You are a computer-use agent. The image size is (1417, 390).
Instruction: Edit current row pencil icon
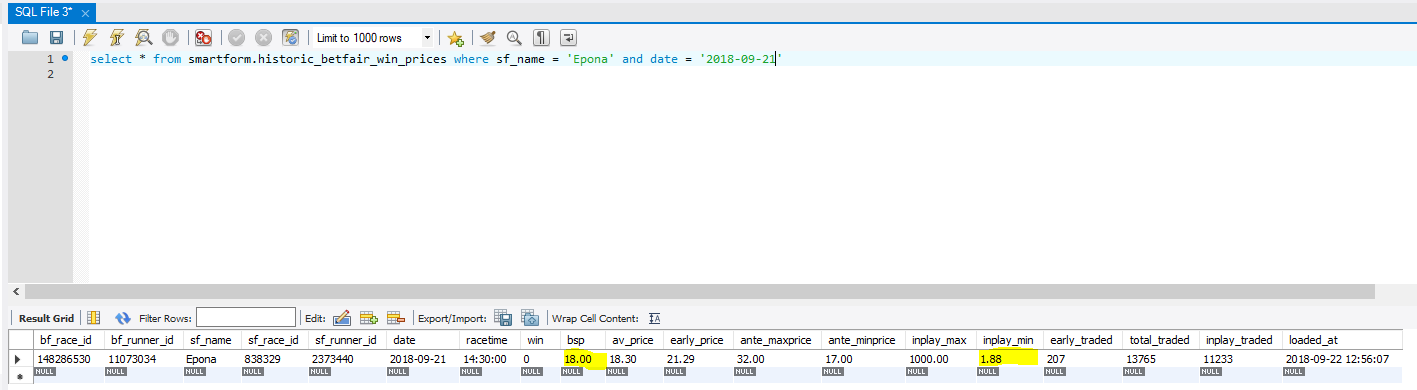tap(342, 318)
